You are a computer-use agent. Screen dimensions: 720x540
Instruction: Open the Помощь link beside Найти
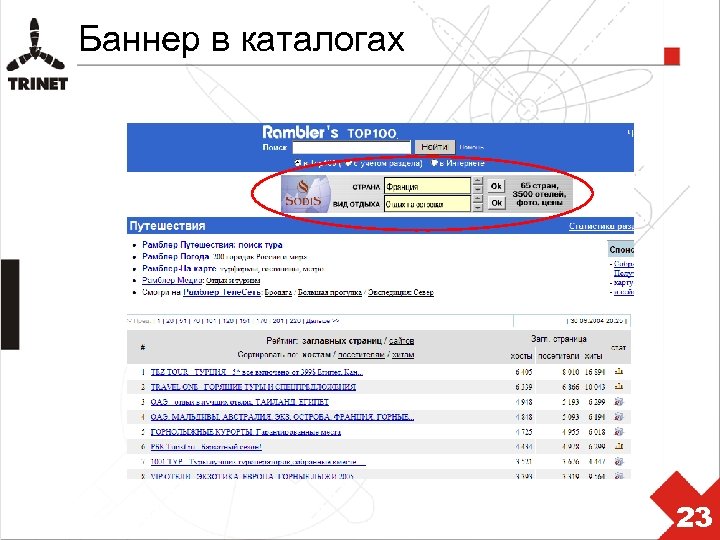click(472, 147)
